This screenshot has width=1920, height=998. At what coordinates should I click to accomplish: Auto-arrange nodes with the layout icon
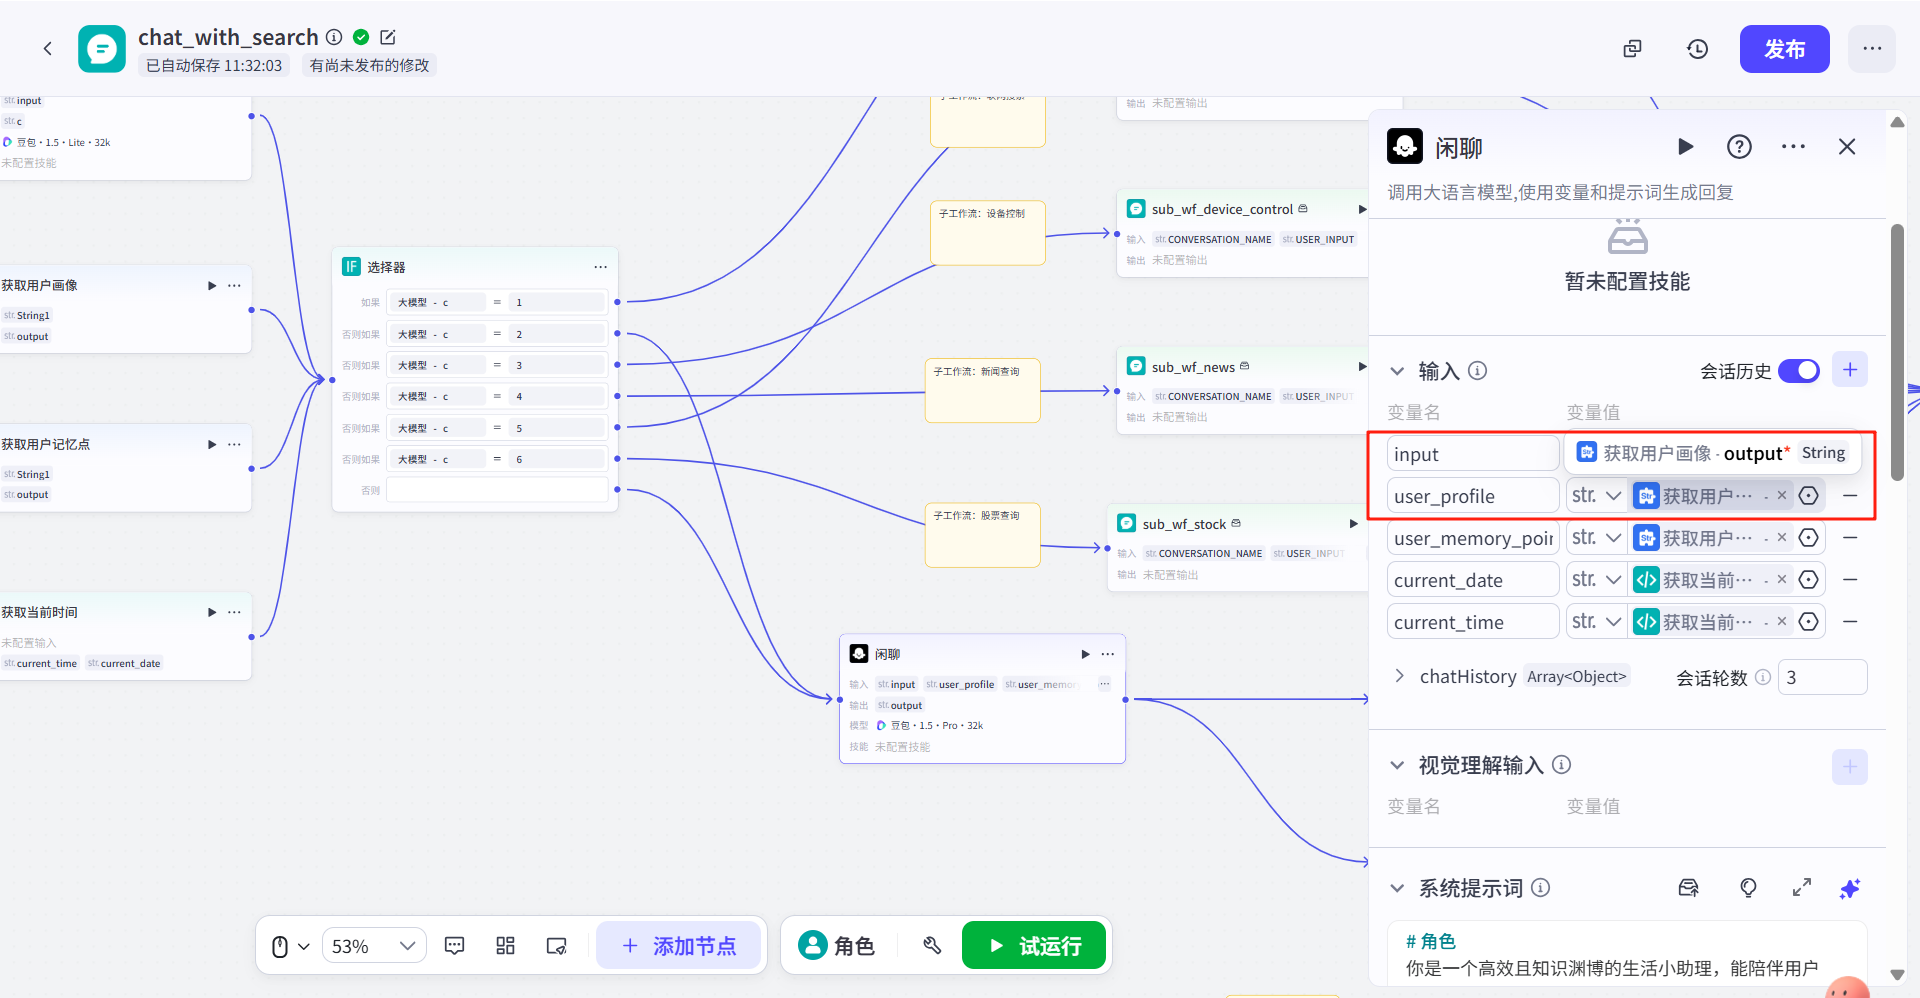coord(506,946)
